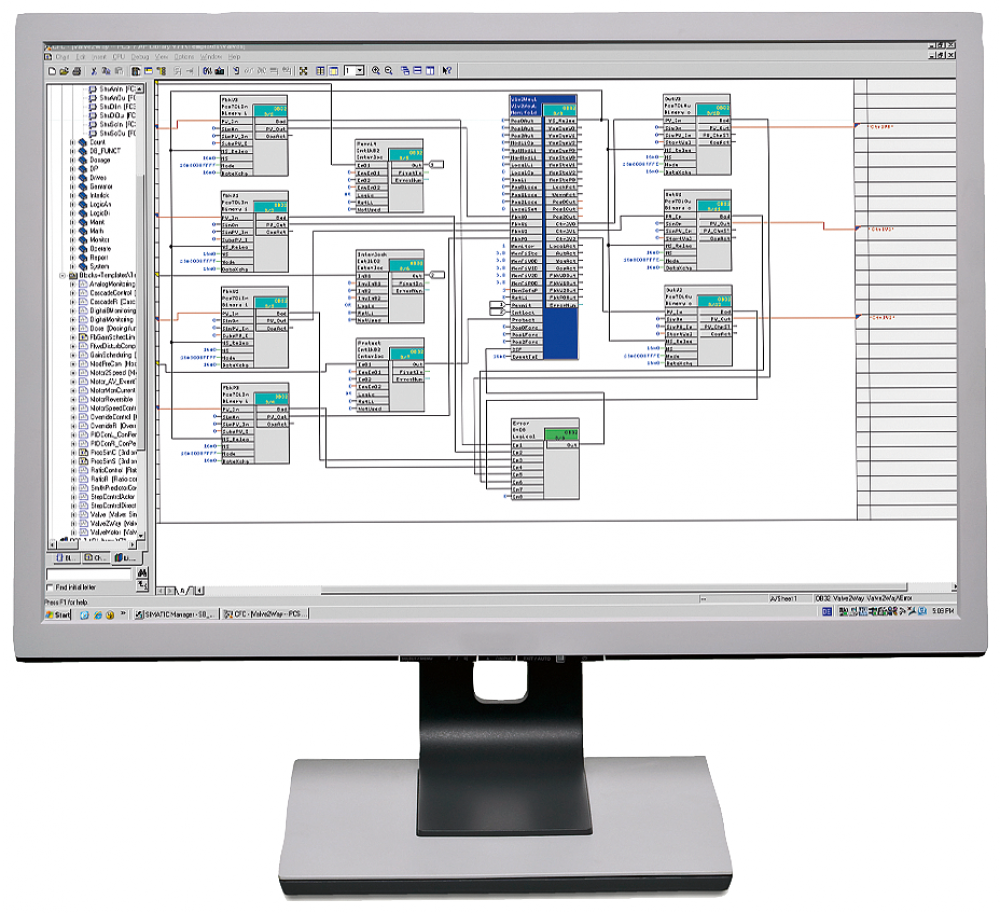Select the Valve2Way template in tree
The image size is (1000, 913).
[x=107, y=523]
